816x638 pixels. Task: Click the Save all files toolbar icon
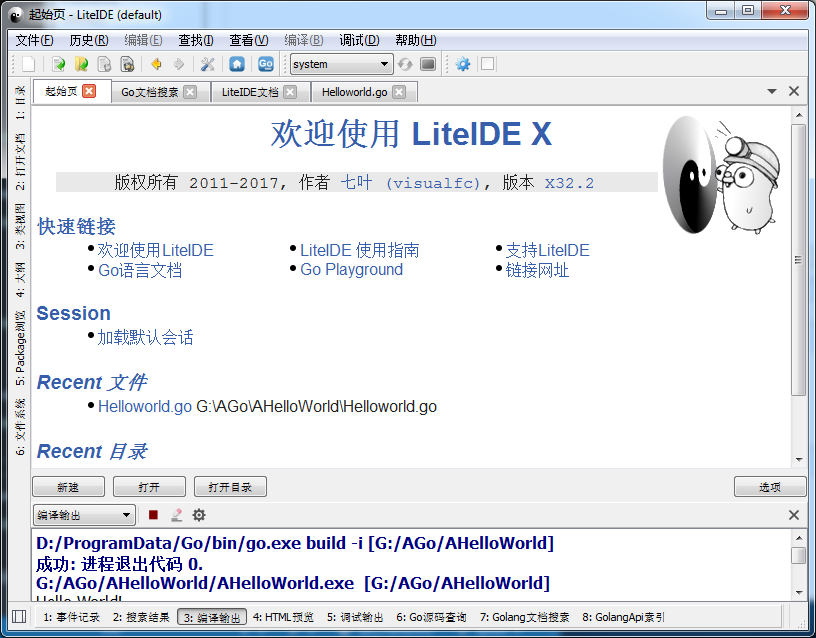pos(127,64)
